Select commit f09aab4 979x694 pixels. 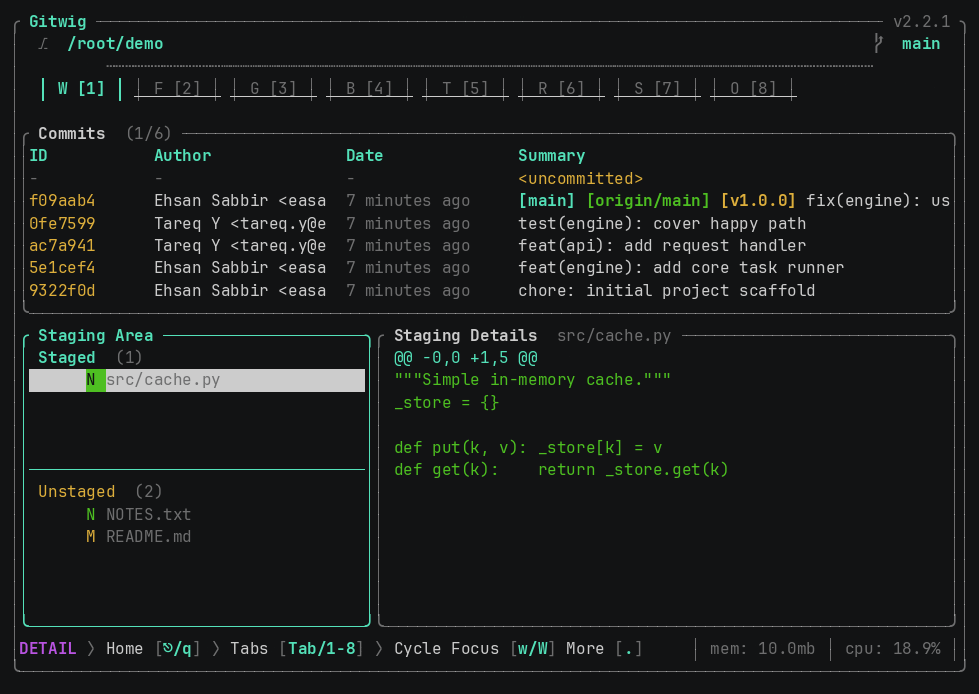490,201
